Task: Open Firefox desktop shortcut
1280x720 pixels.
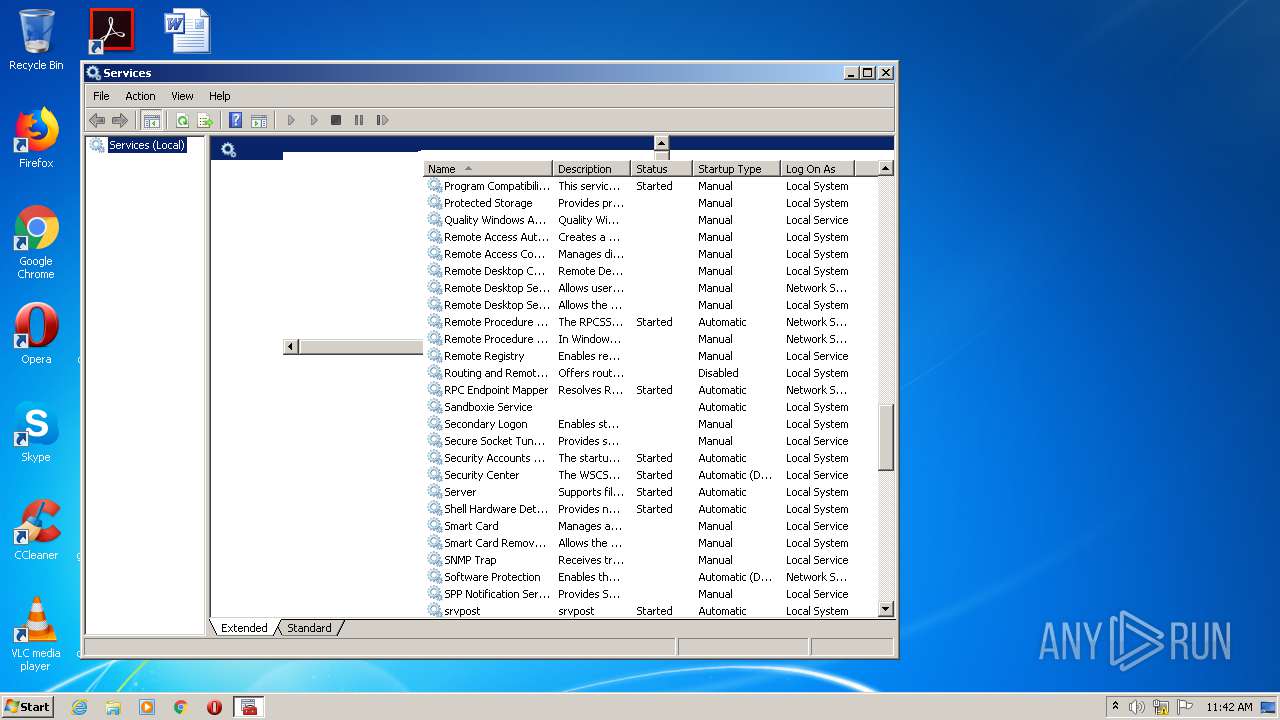Action: click(36, 138)
